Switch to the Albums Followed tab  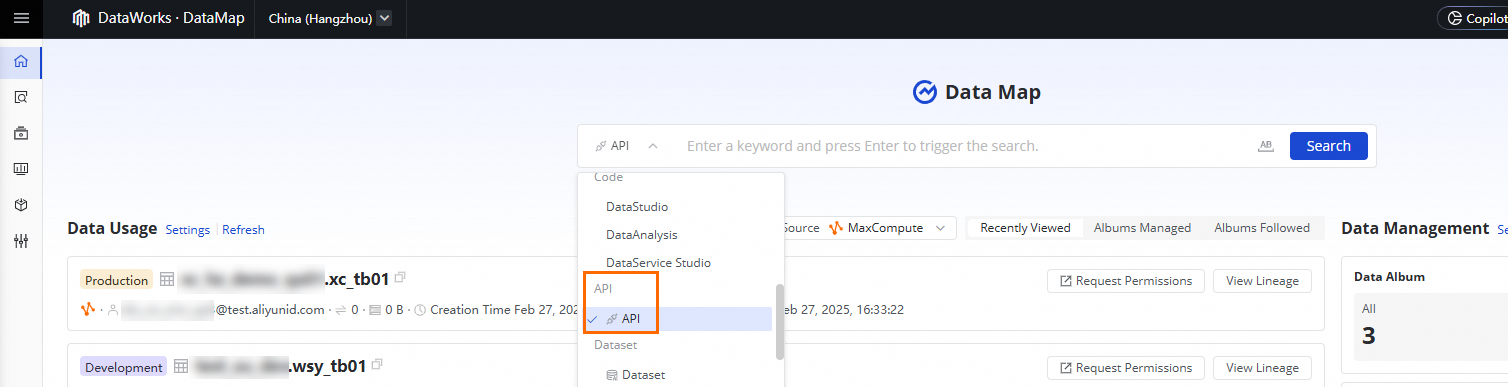[x=1262, y=228]
